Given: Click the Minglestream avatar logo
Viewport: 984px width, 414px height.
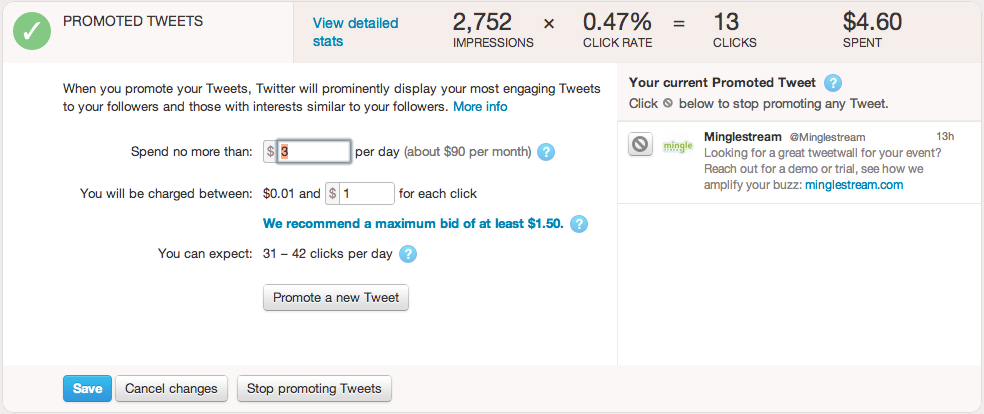Looking at the screenshot, I should pyautogui.click(x=678, y=146).
